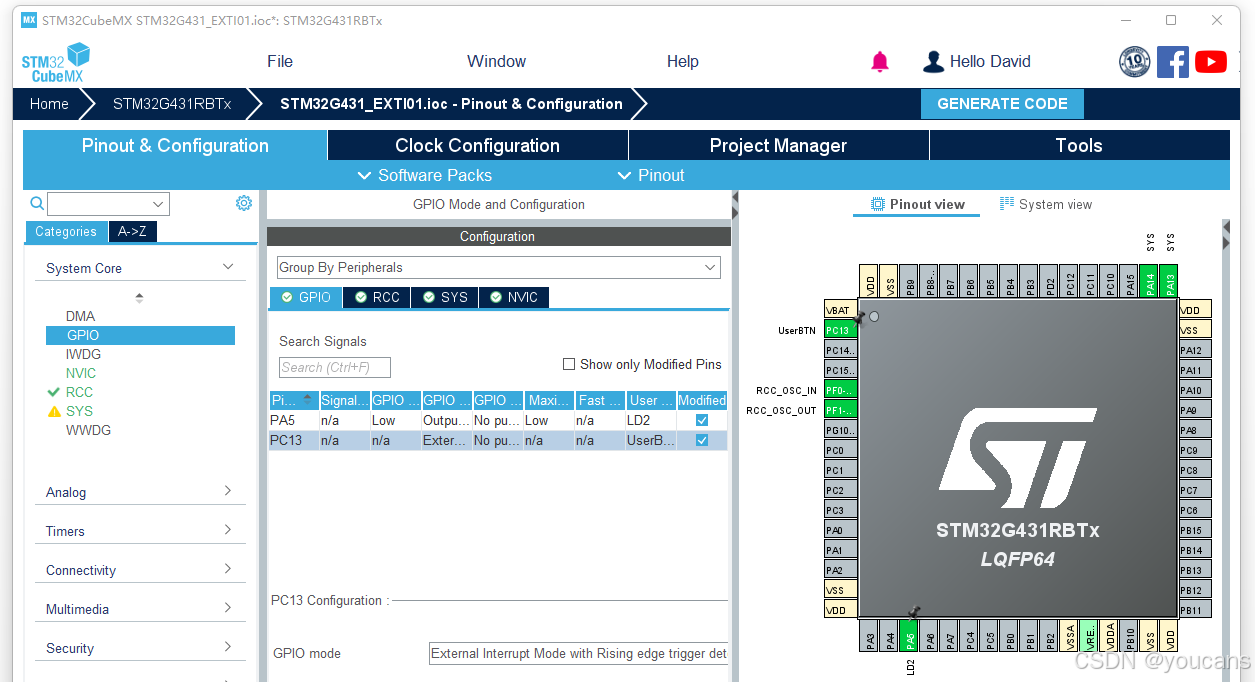Screen dimensions: 1255x682
Task: Click the GENERATE CODE button
Action: pyautogui.click(x=1002, y=104)
